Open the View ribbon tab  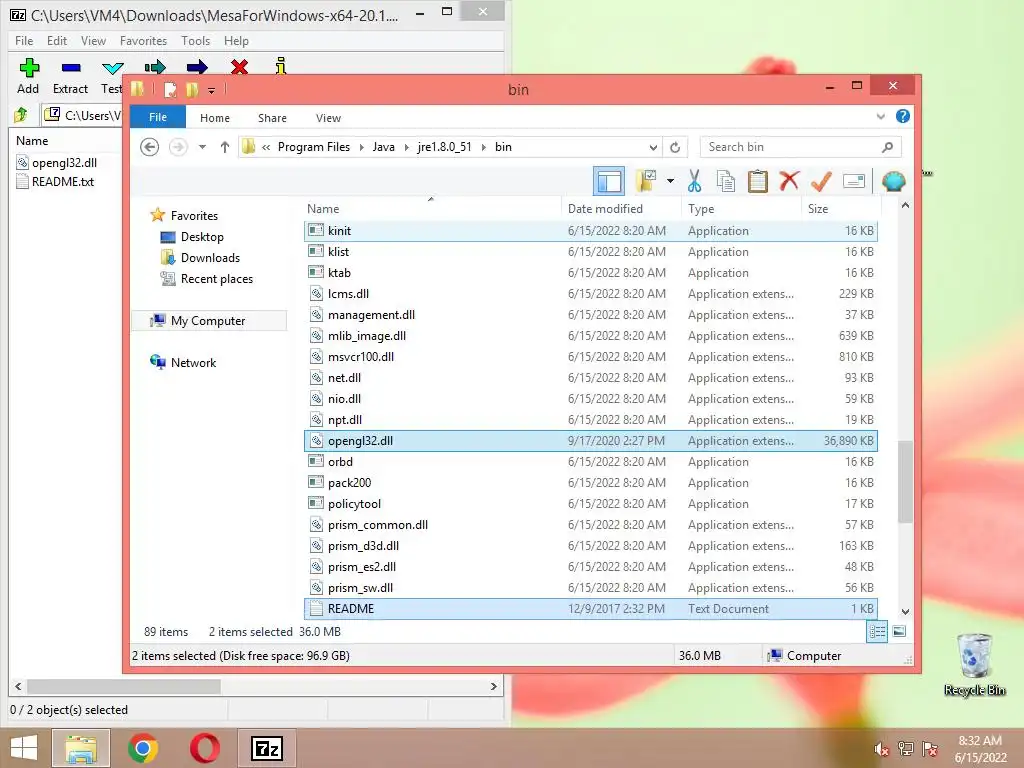click(x=328, y=118)
